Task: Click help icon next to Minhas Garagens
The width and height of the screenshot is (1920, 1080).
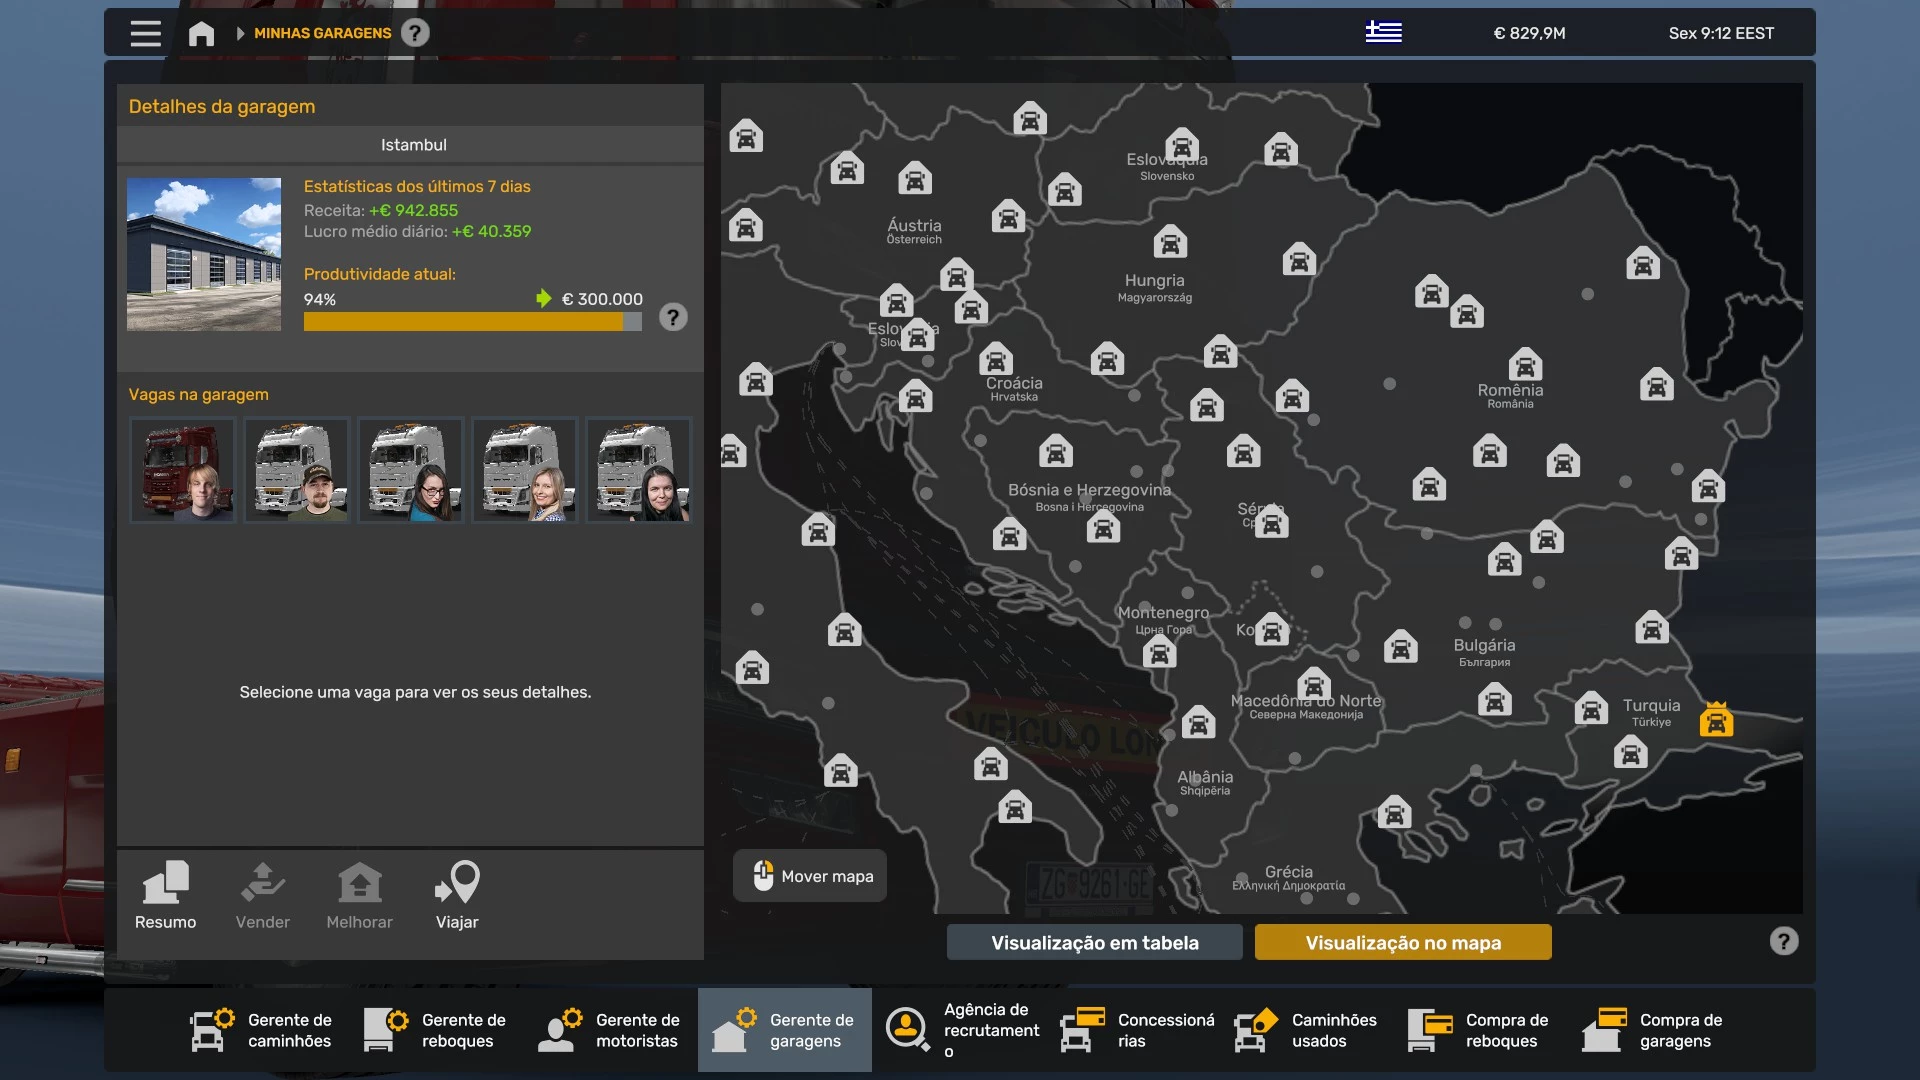Action: click(415, 33)
